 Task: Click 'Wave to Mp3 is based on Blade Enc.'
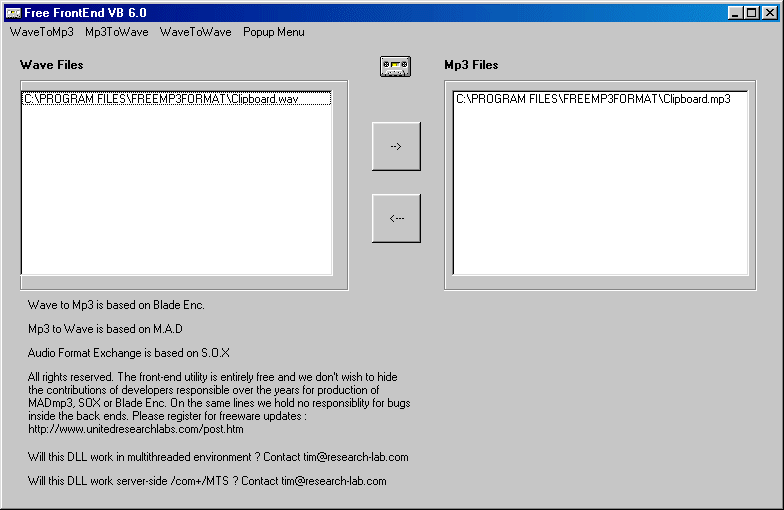tap(116, 305)
